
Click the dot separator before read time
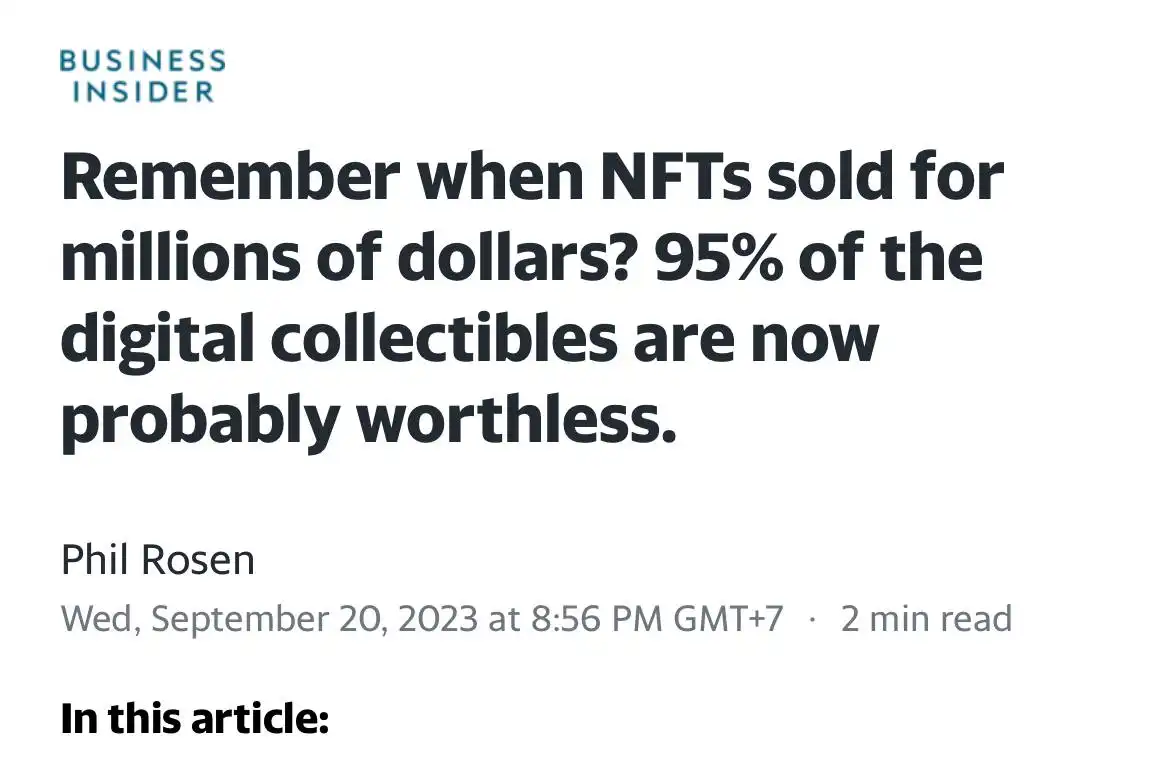click(x=813, y=619)
